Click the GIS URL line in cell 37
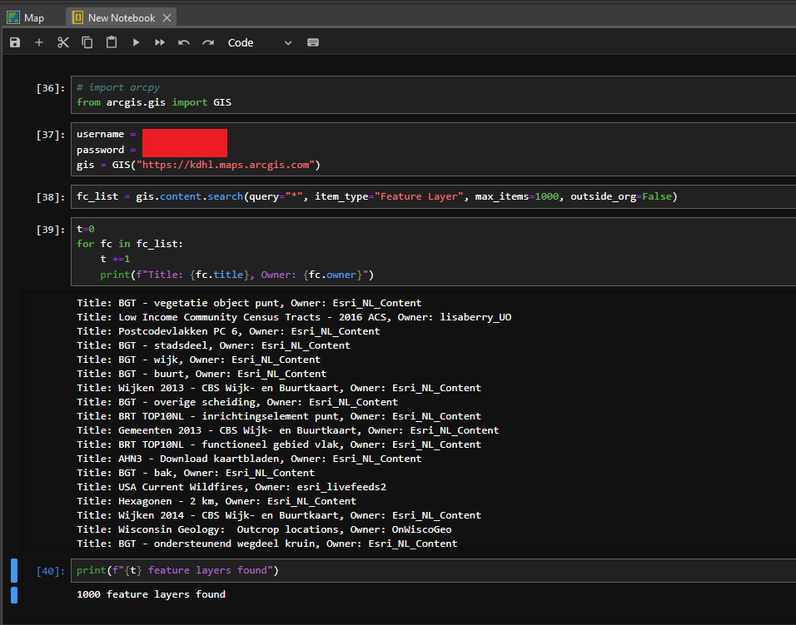The height and width of the screenshot is (625, 796). coord(198,164)
